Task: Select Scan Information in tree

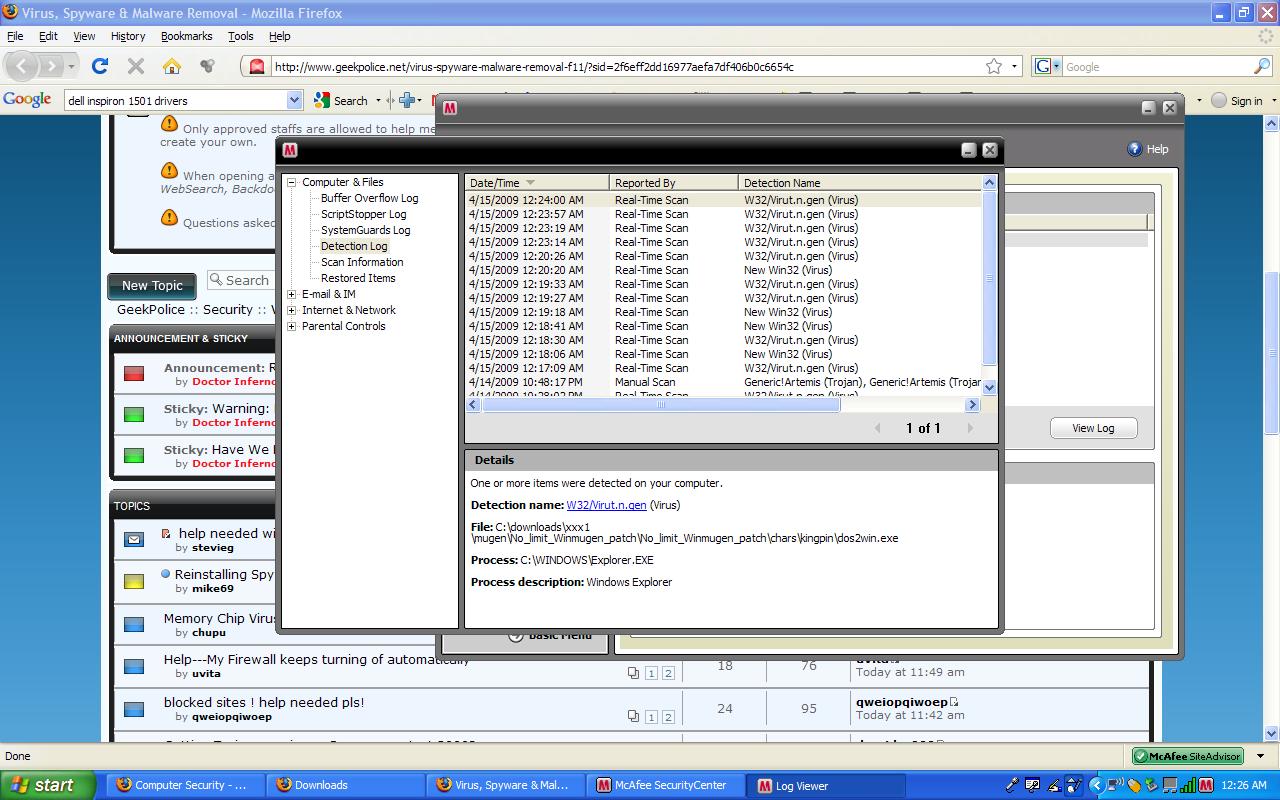Action: 362,262
